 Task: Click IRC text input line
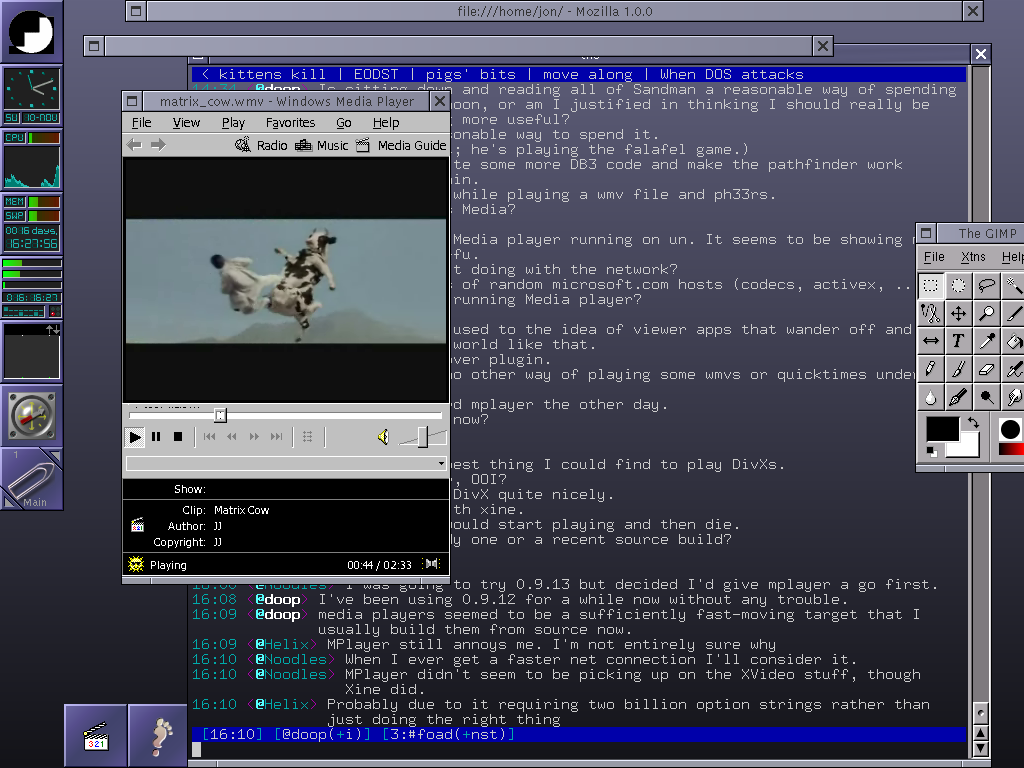(579, 750)
